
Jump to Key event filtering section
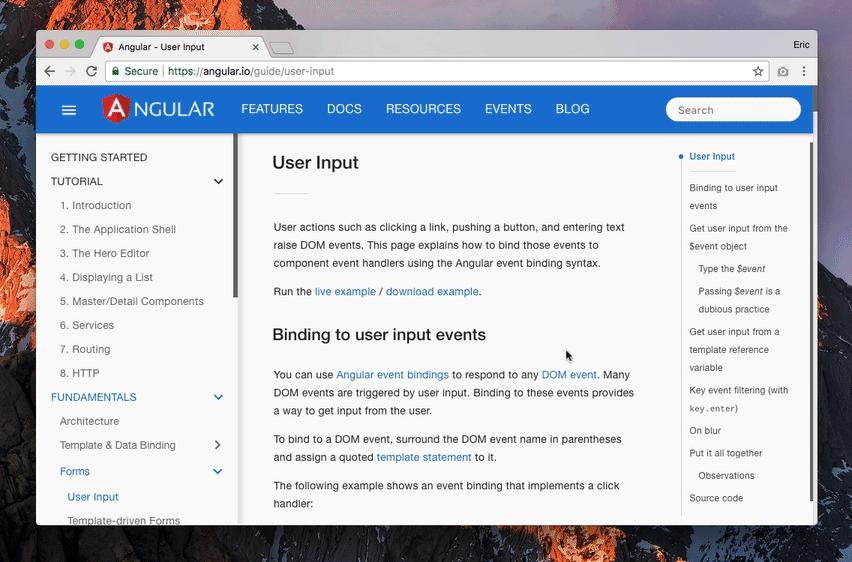[738, 399]
